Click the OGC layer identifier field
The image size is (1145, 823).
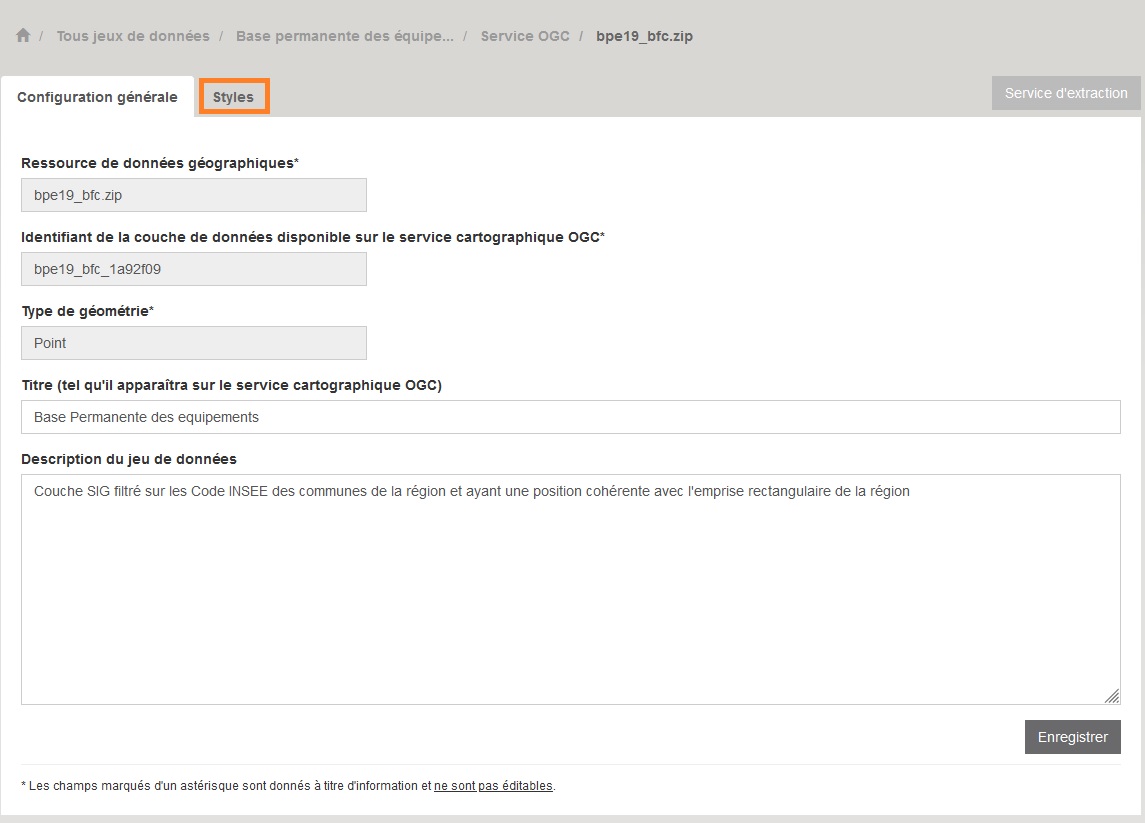194,269
